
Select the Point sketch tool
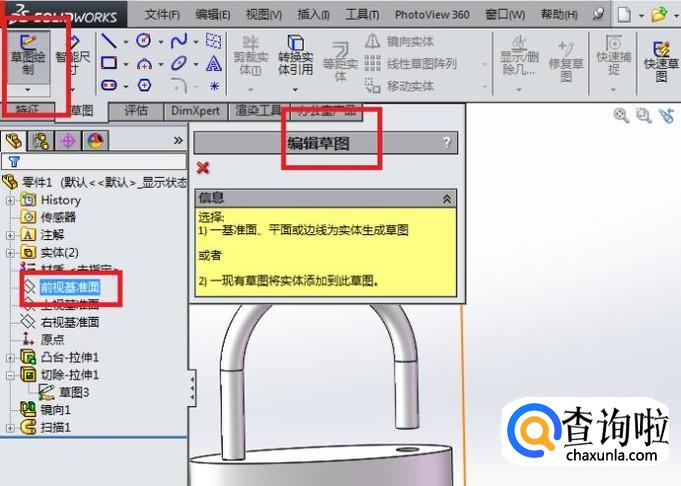pos(214,86)
